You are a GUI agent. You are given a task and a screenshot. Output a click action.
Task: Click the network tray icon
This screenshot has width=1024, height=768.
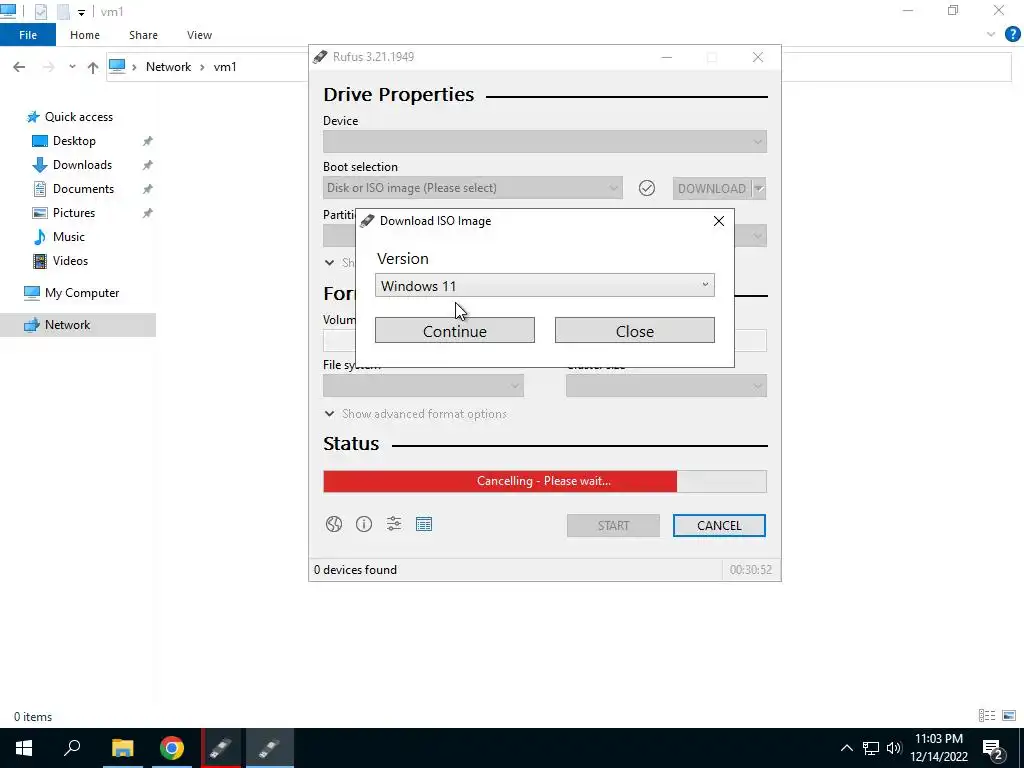tap(871, 748)
